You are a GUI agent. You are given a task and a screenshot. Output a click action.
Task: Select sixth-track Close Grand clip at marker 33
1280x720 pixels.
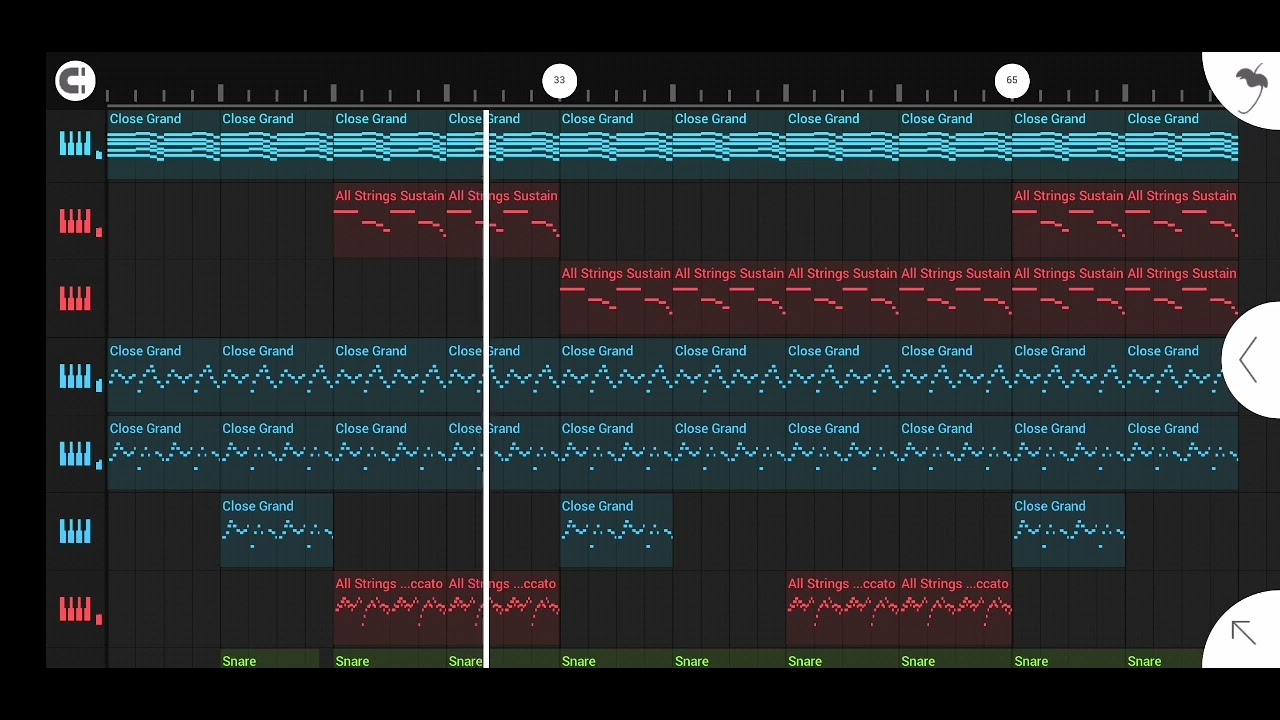pos(616,530)
